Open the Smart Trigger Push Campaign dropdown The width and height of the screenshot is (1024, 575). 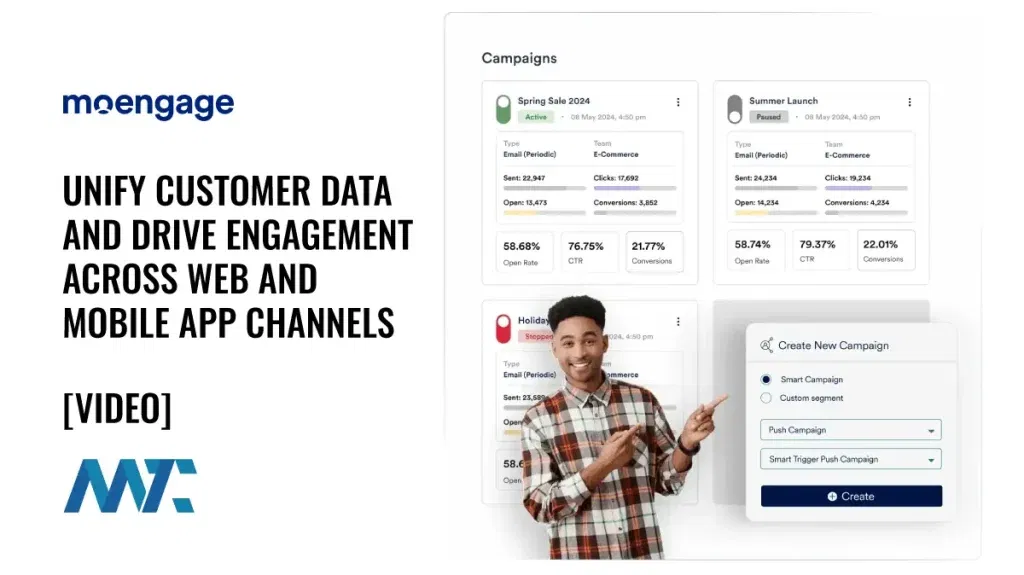pos(850,459)
